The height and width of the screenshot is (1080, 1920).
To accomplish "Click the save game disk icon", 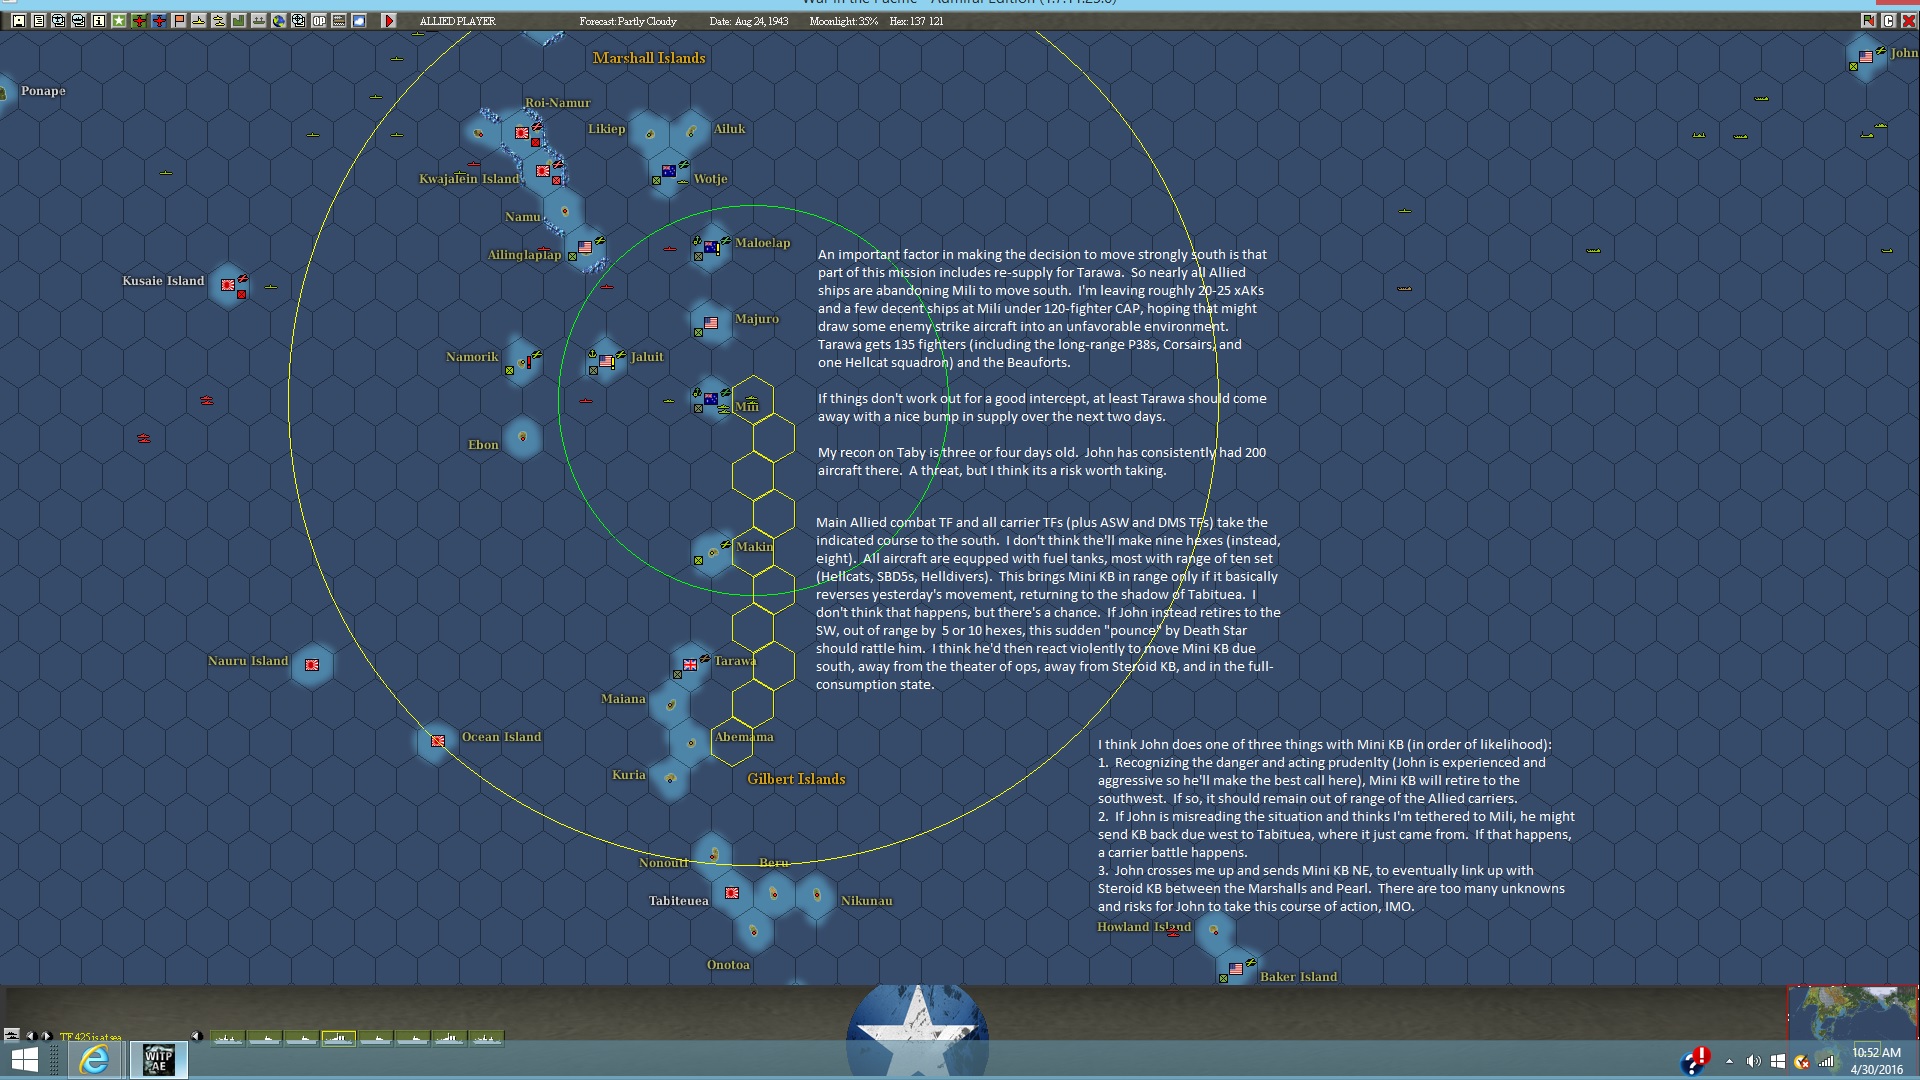I will [19, 20].
